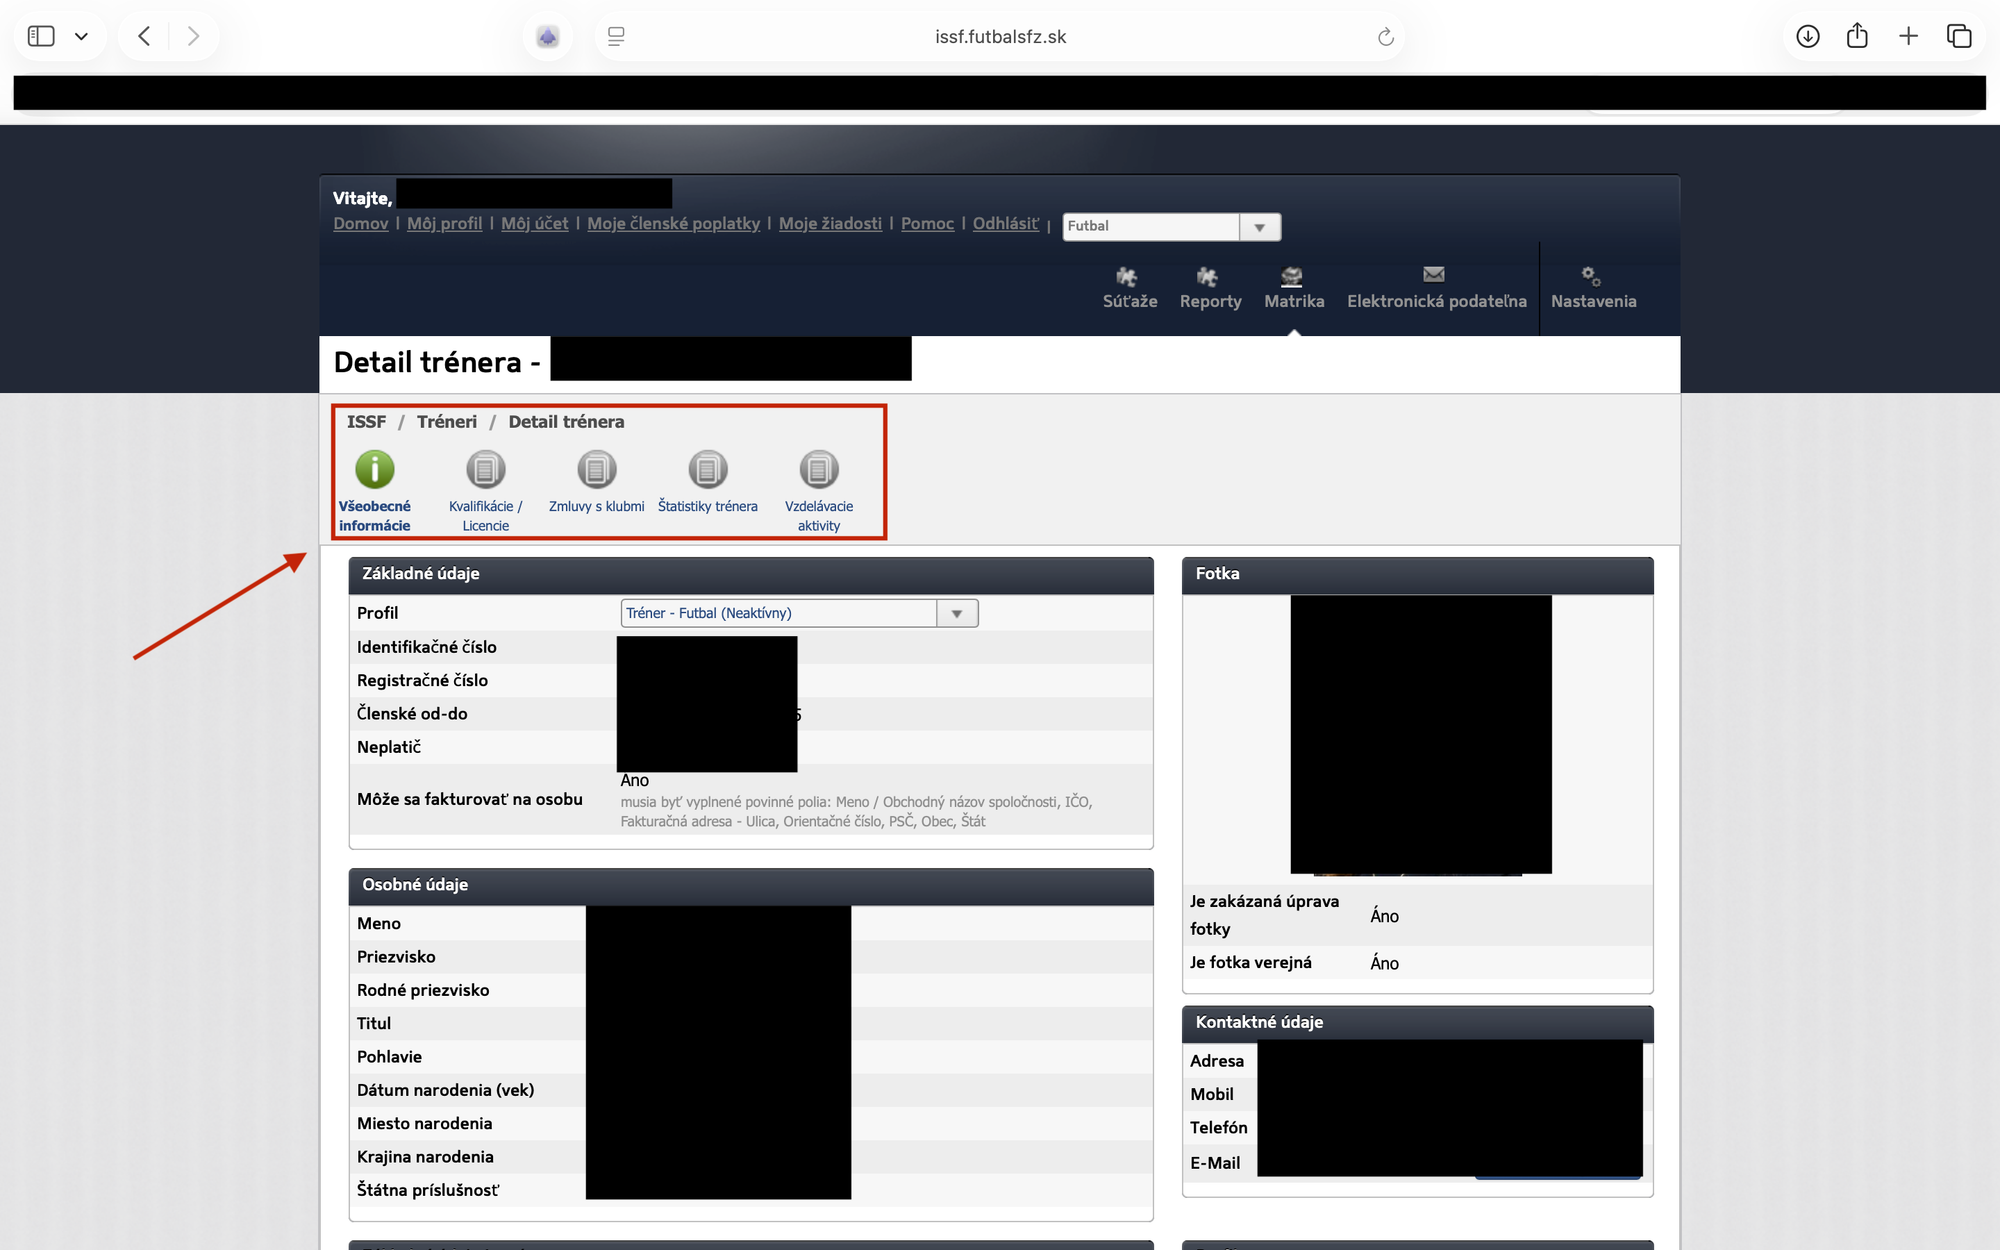
Task: Expand the Futbal sport dropdown
Action: tap(1259, 227)
